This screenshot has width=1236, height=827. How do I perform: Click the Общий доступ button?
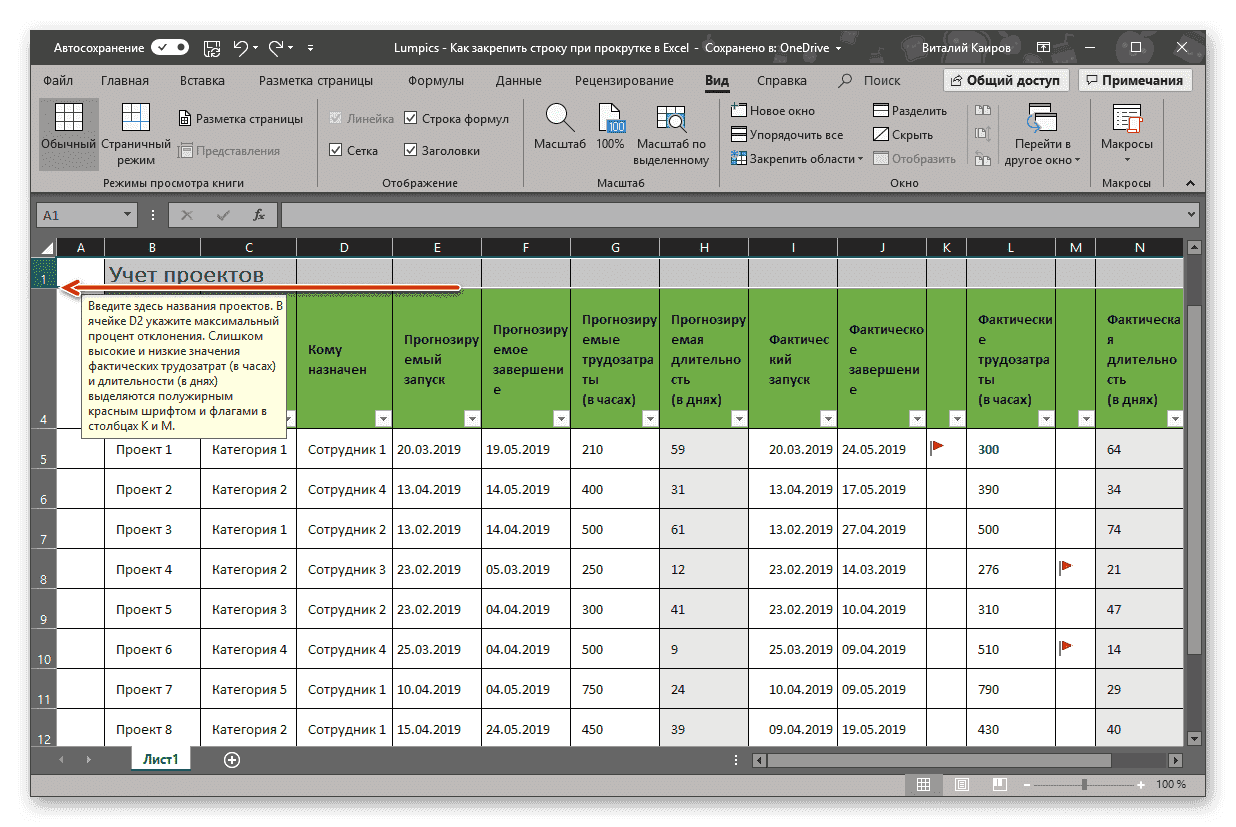[1009, 79]
